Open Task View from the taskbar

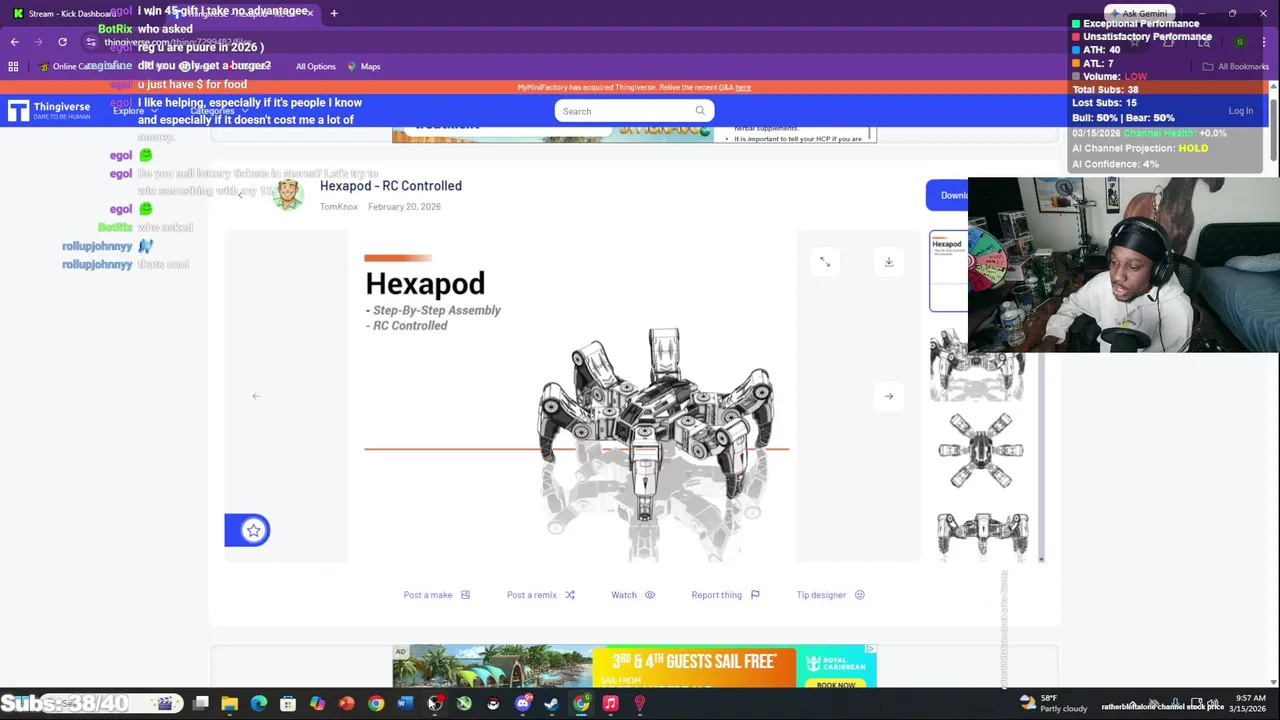pyautogui.click(x=201, y=704)
